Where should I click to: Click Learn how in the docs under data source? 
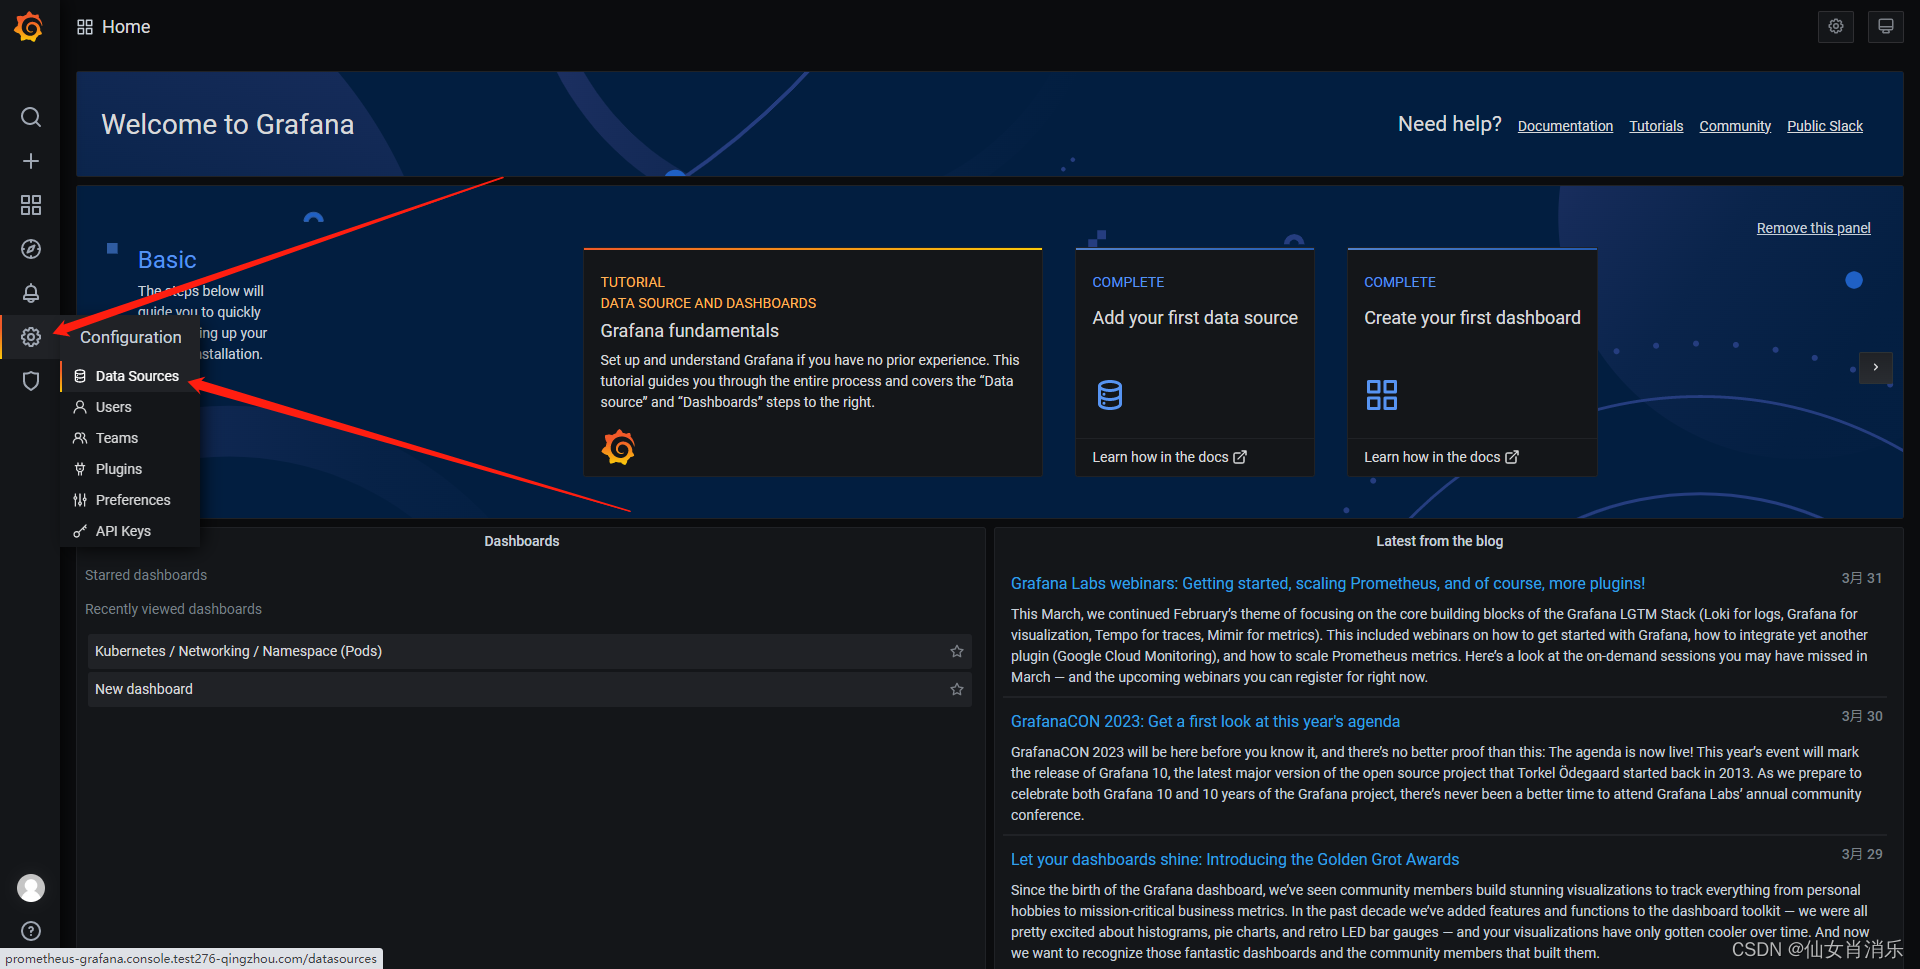pos(1169,457)
